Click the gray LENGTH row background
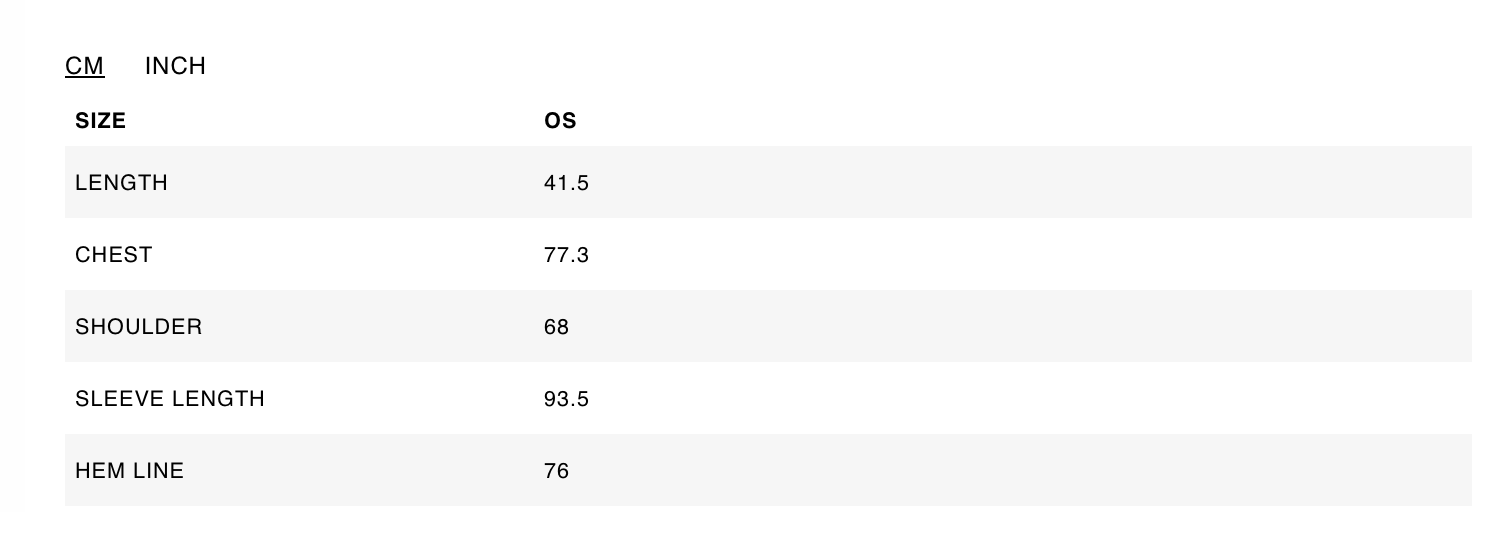The image size is (1502, 550). (1000, 183)
